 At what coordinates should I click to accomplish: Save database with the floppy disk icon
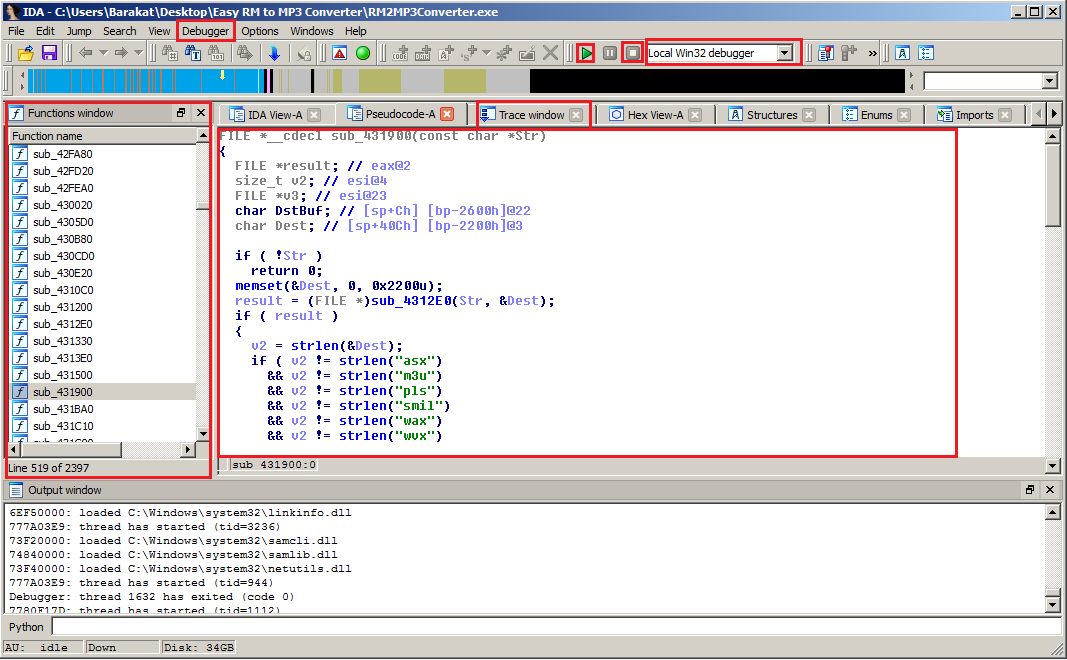click(x=49, y=53)
